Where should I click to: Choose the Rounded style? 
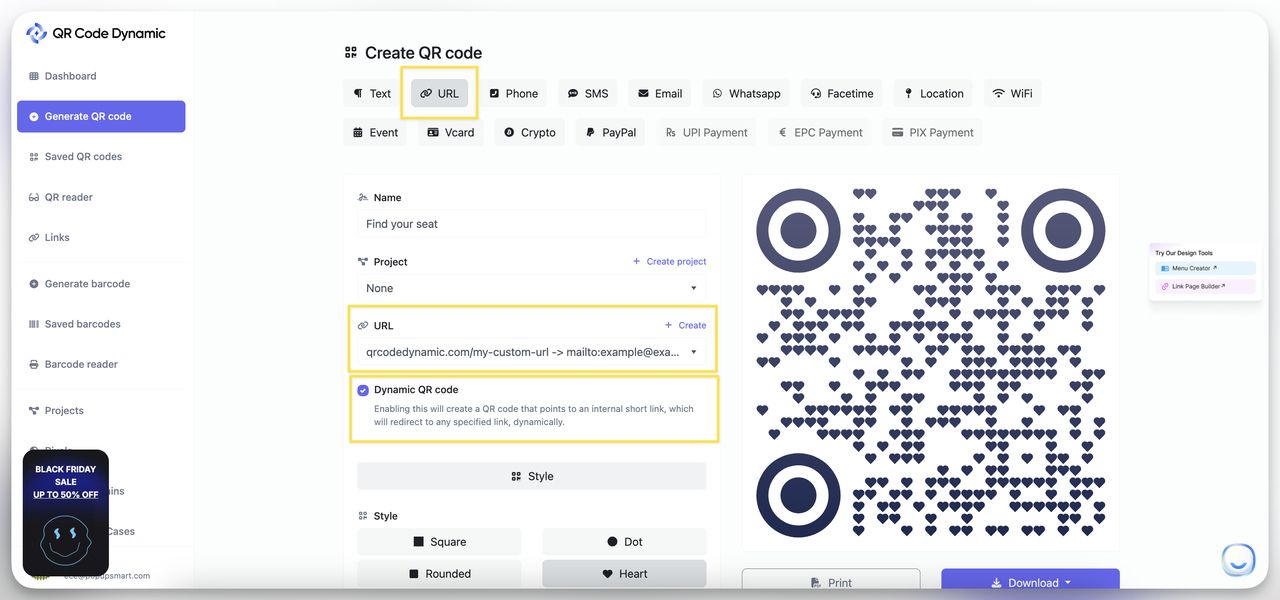click(439, 574)
